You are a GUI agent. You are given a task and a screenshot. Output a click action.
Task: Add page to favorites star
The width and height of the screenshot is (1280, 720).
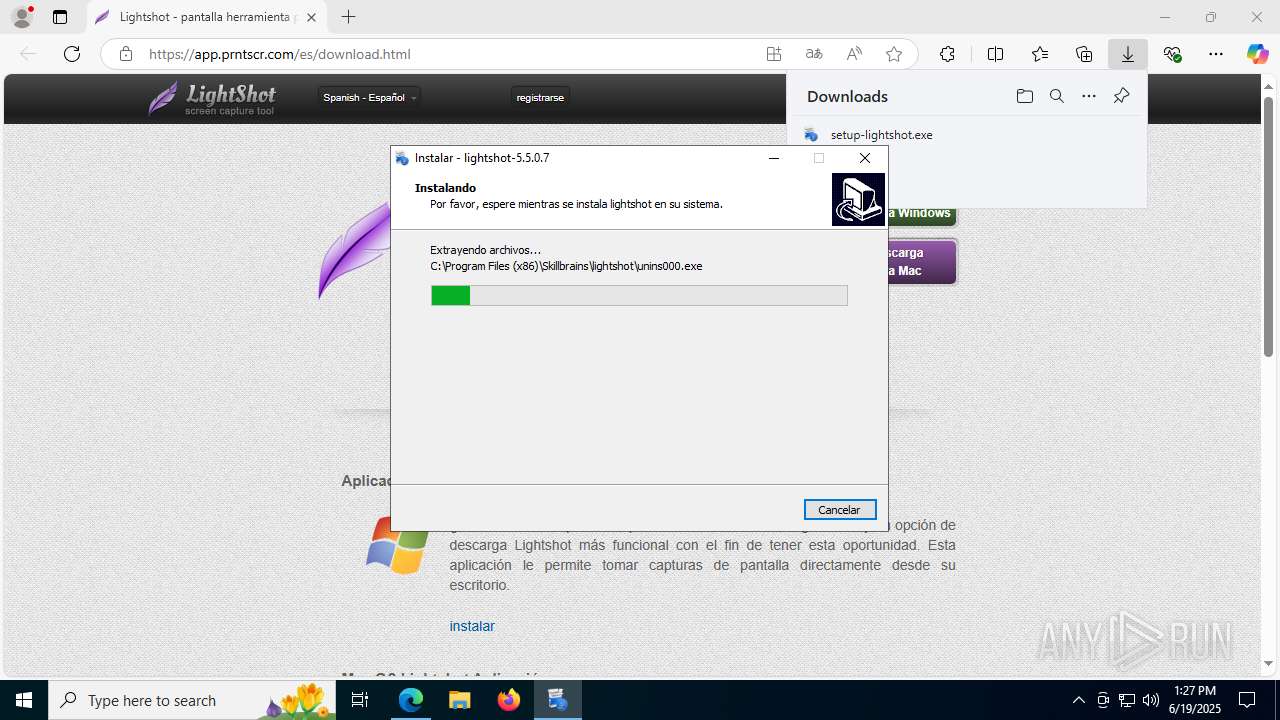tap(894, 54)
